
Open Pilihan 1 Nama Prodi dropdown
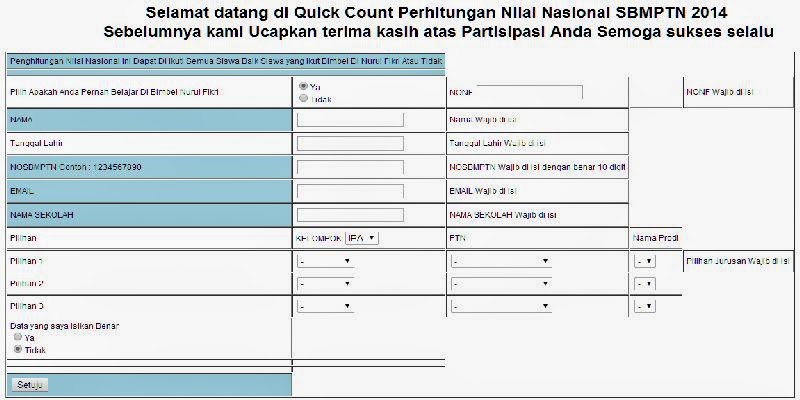(645, 261)
